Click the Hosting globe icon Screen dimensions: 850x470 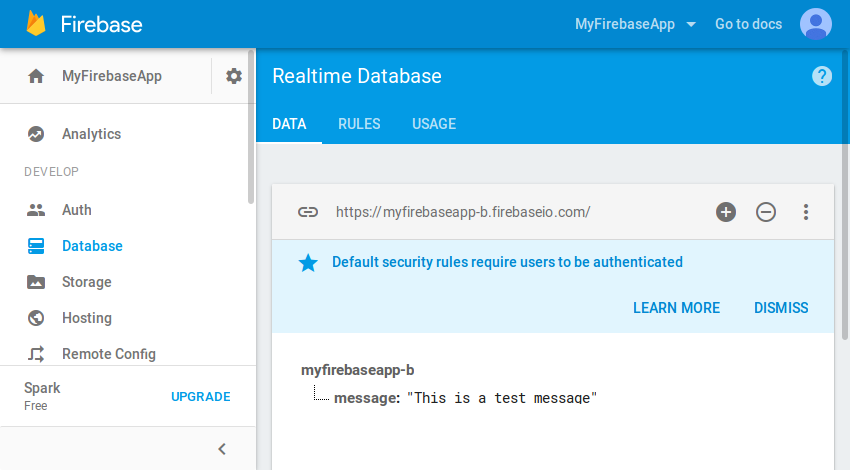(x=36, y=318)
